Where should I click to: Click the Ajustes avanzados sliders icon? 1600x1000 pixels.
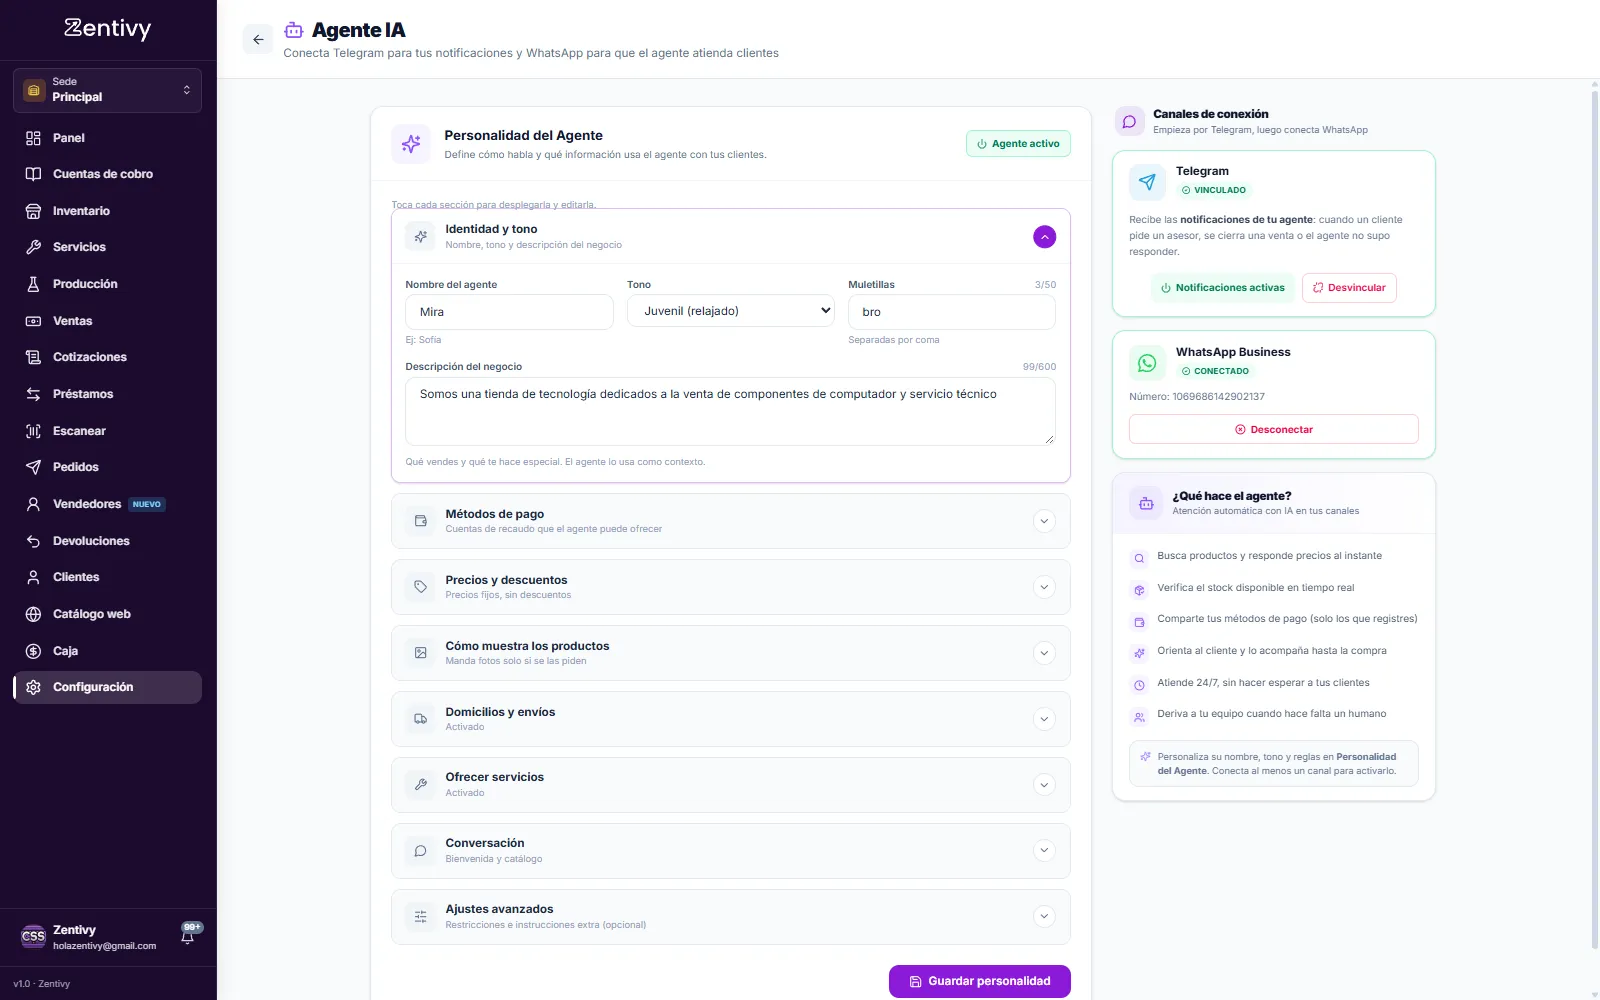point(421,917)
